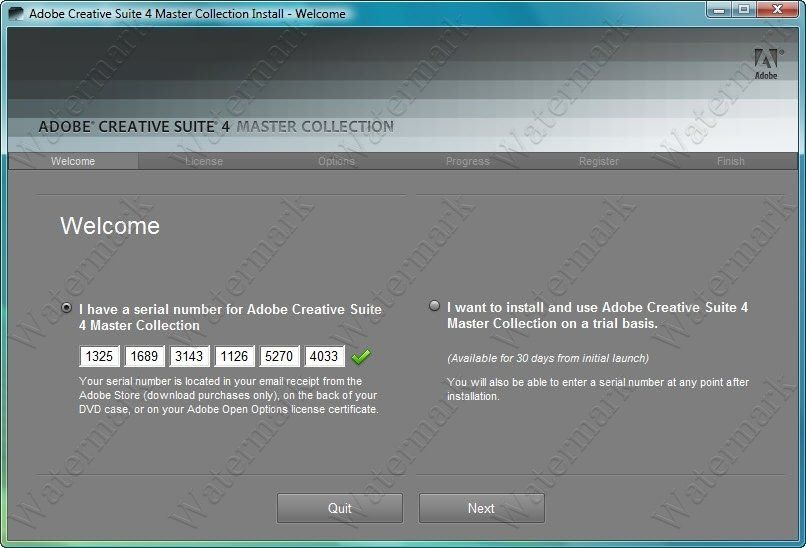Proceed with the Next button
The height and width of the screenshot is (548, 806).
[x=482, y=508]
